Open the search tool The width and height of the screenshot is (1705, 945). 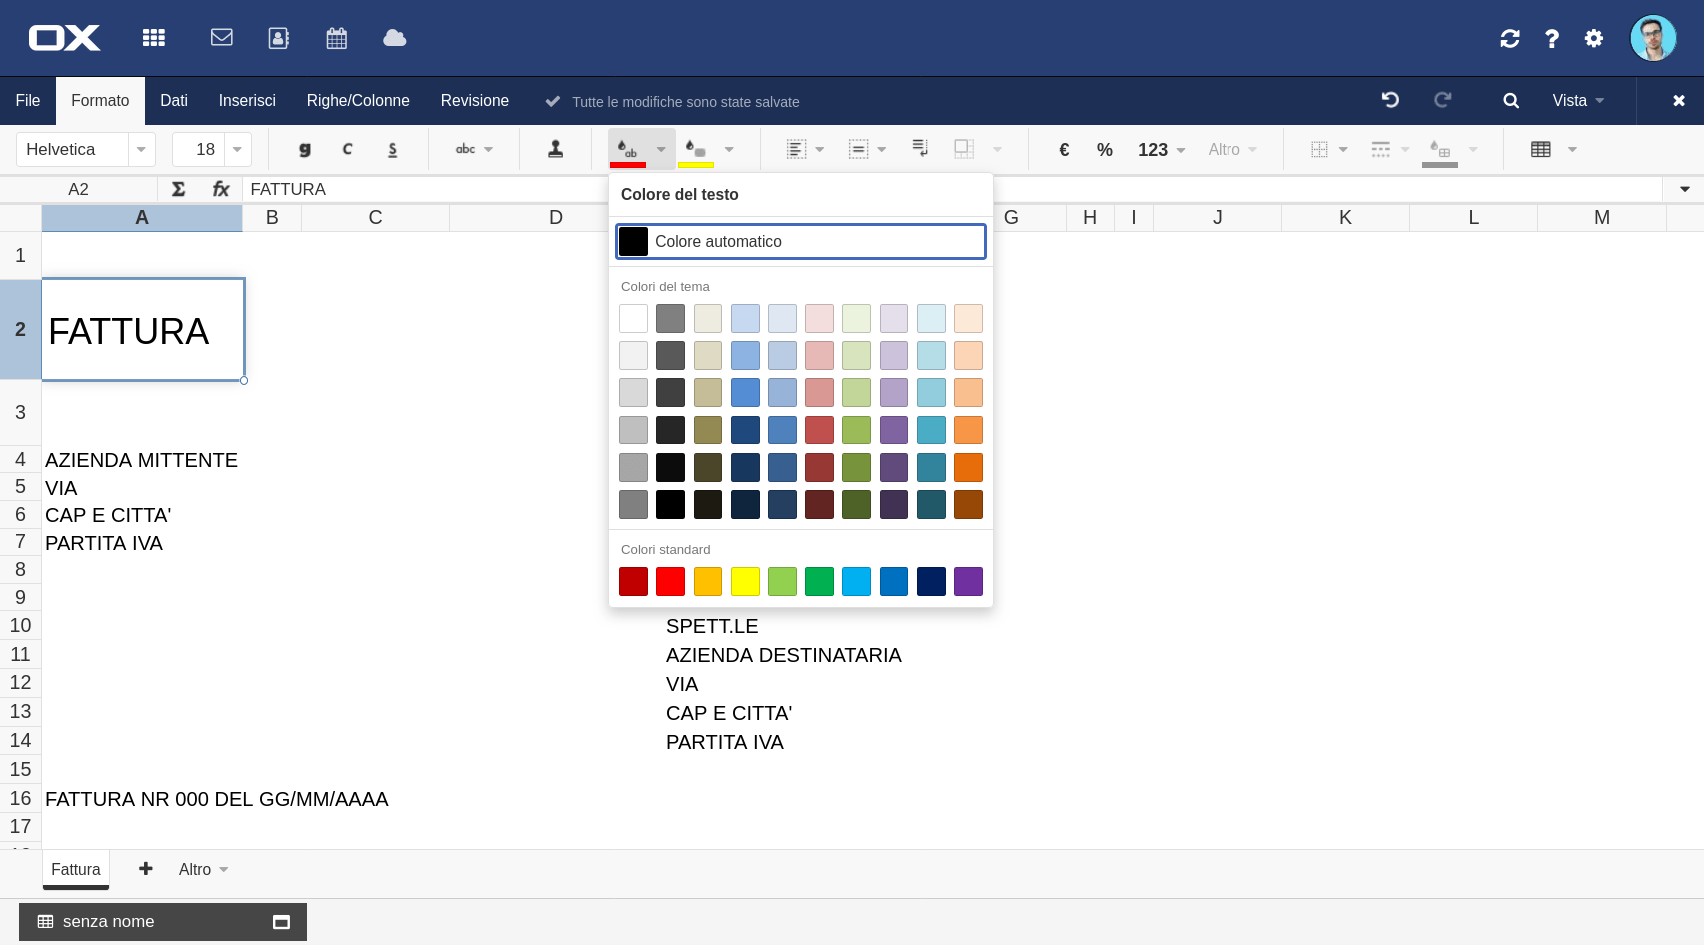pyautogui.click(x=1511, y=100)
